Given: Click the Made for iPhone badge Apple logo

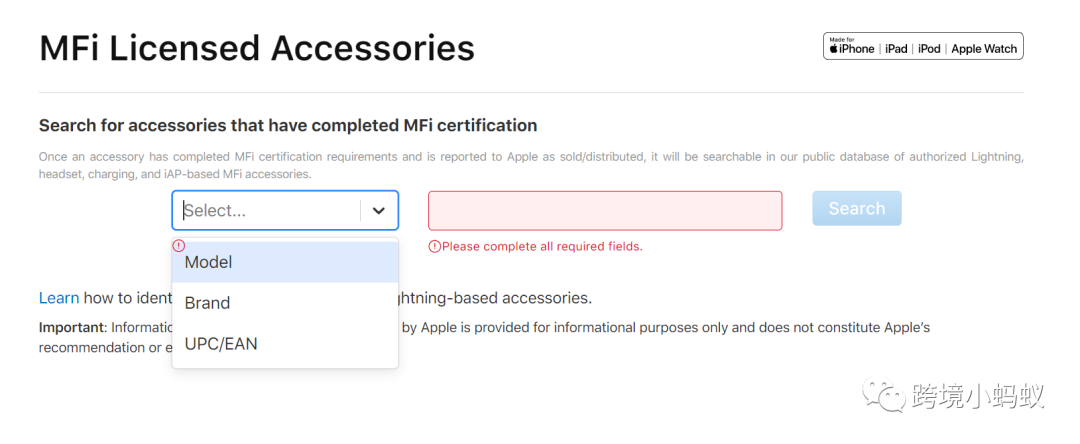Looking at the screenshot, I should tap(832, 48).
